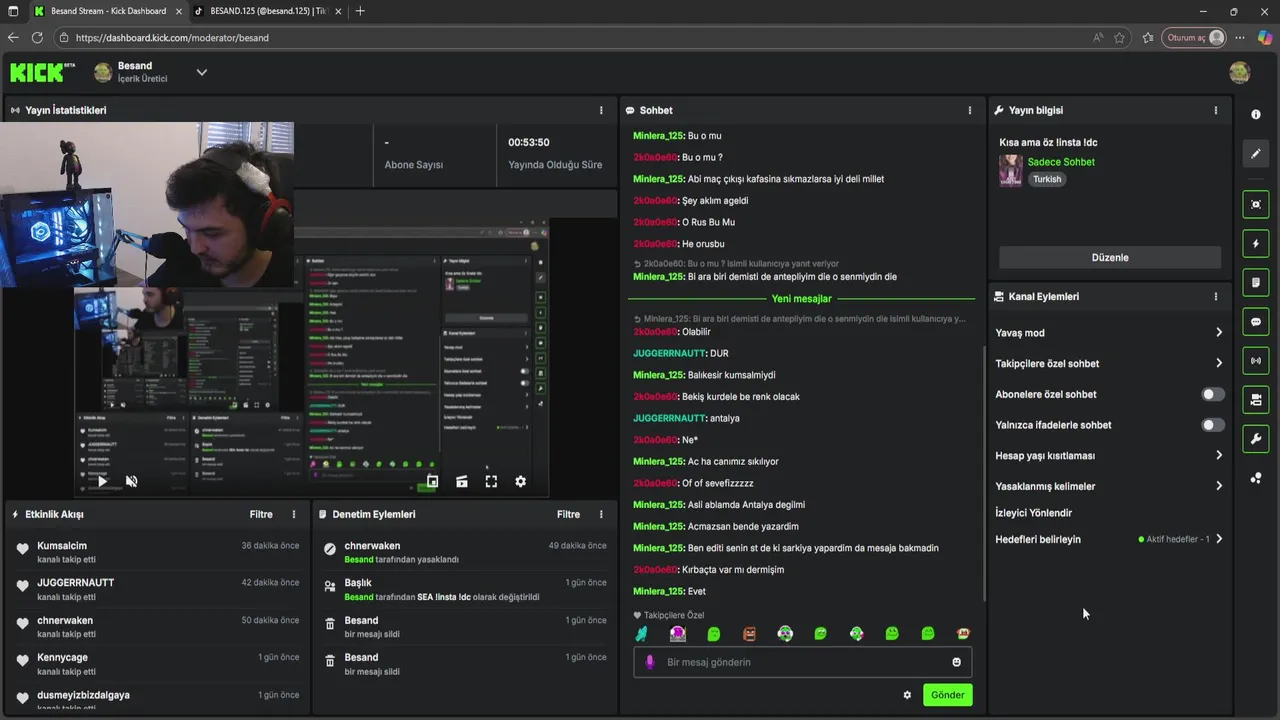Click the wrench tools icon in sidebar

[x=1256, y=439]
